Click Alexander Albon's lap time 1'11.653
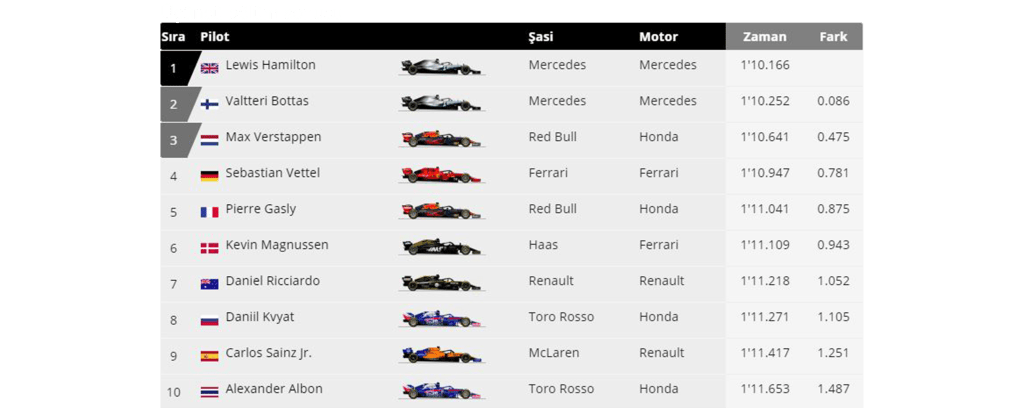The width and height of the screenshot is (1023, 408). (x=764, y=389)
